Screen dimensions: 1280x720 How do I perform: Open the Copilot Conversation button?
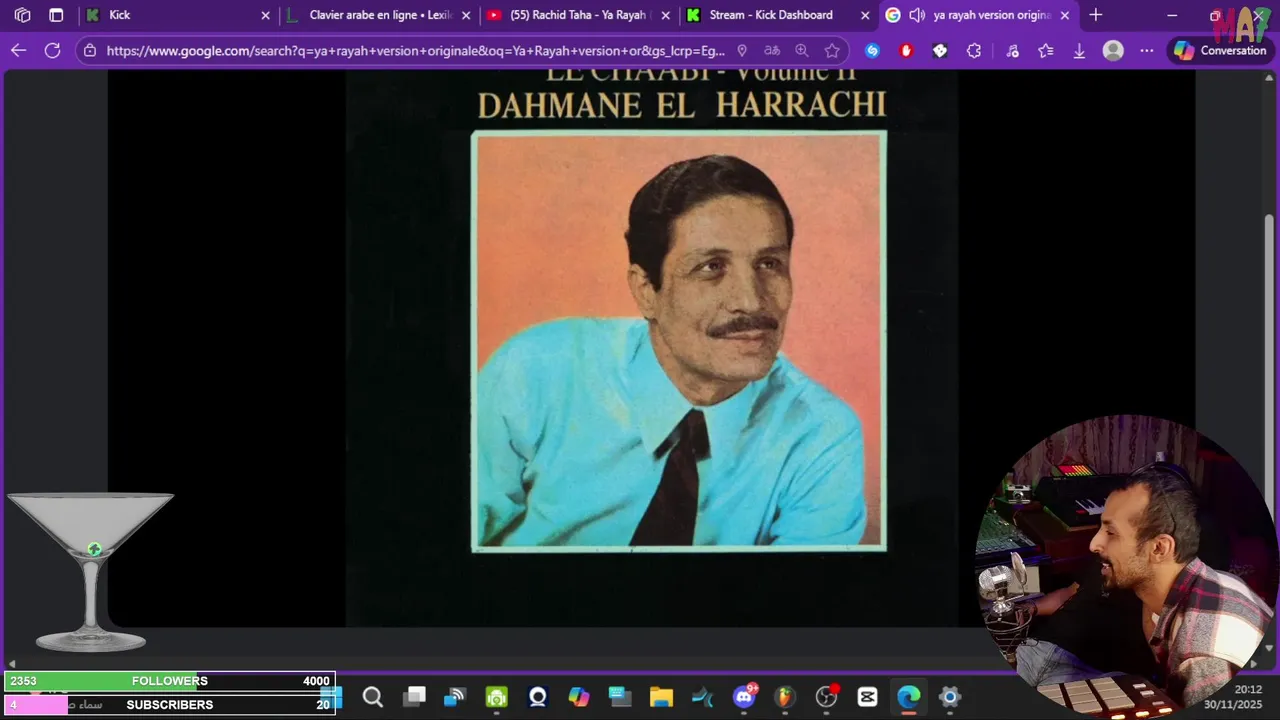pos(1220,50)
